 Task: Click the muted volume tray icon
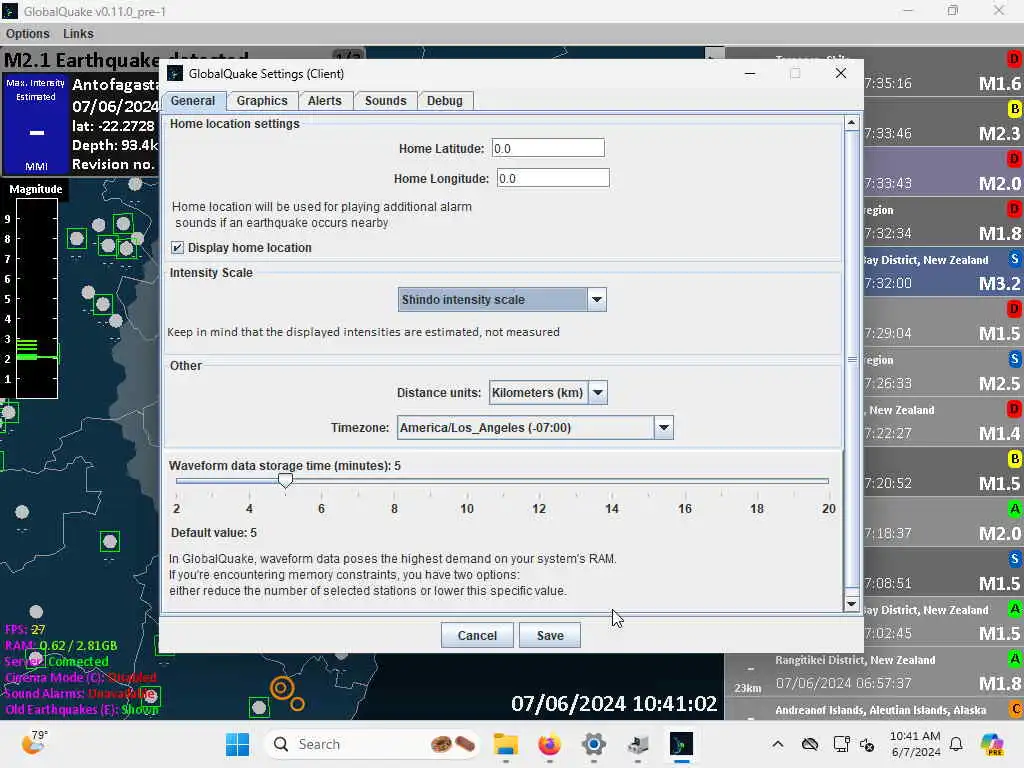(867, 744)
